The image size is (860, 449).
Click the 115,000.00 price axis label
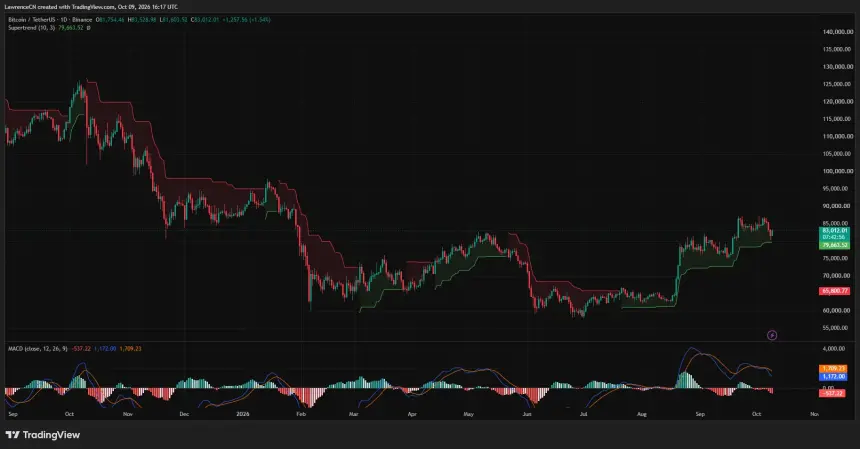pos(838,119)
